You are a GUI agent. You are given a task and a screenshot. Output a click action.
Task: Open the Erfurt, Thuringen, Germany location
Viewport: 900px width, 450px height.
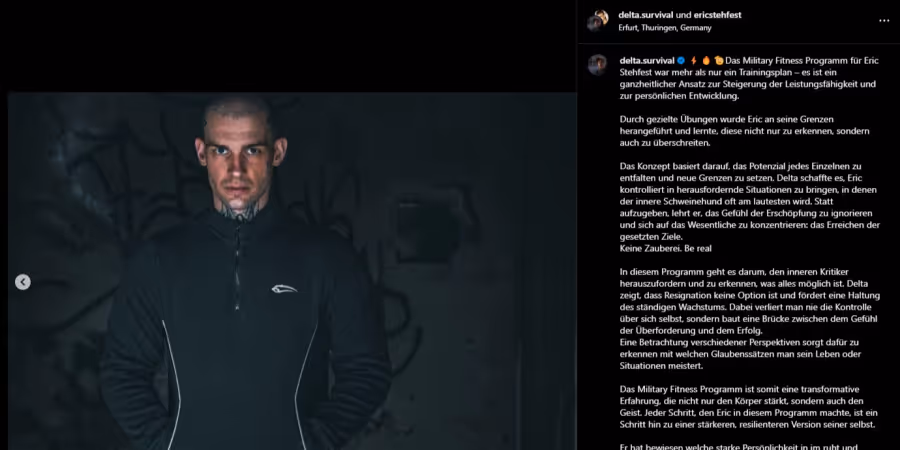(665, 28)
